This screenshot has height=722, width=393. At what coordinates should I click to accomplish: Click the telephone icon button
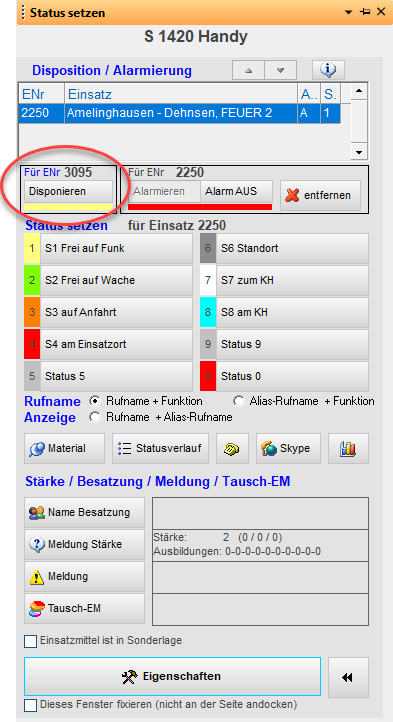(x=232, y=448)
